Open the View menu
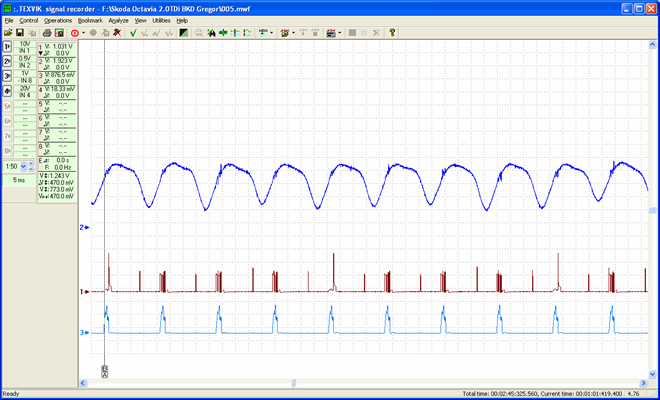 tap(141, 21)
